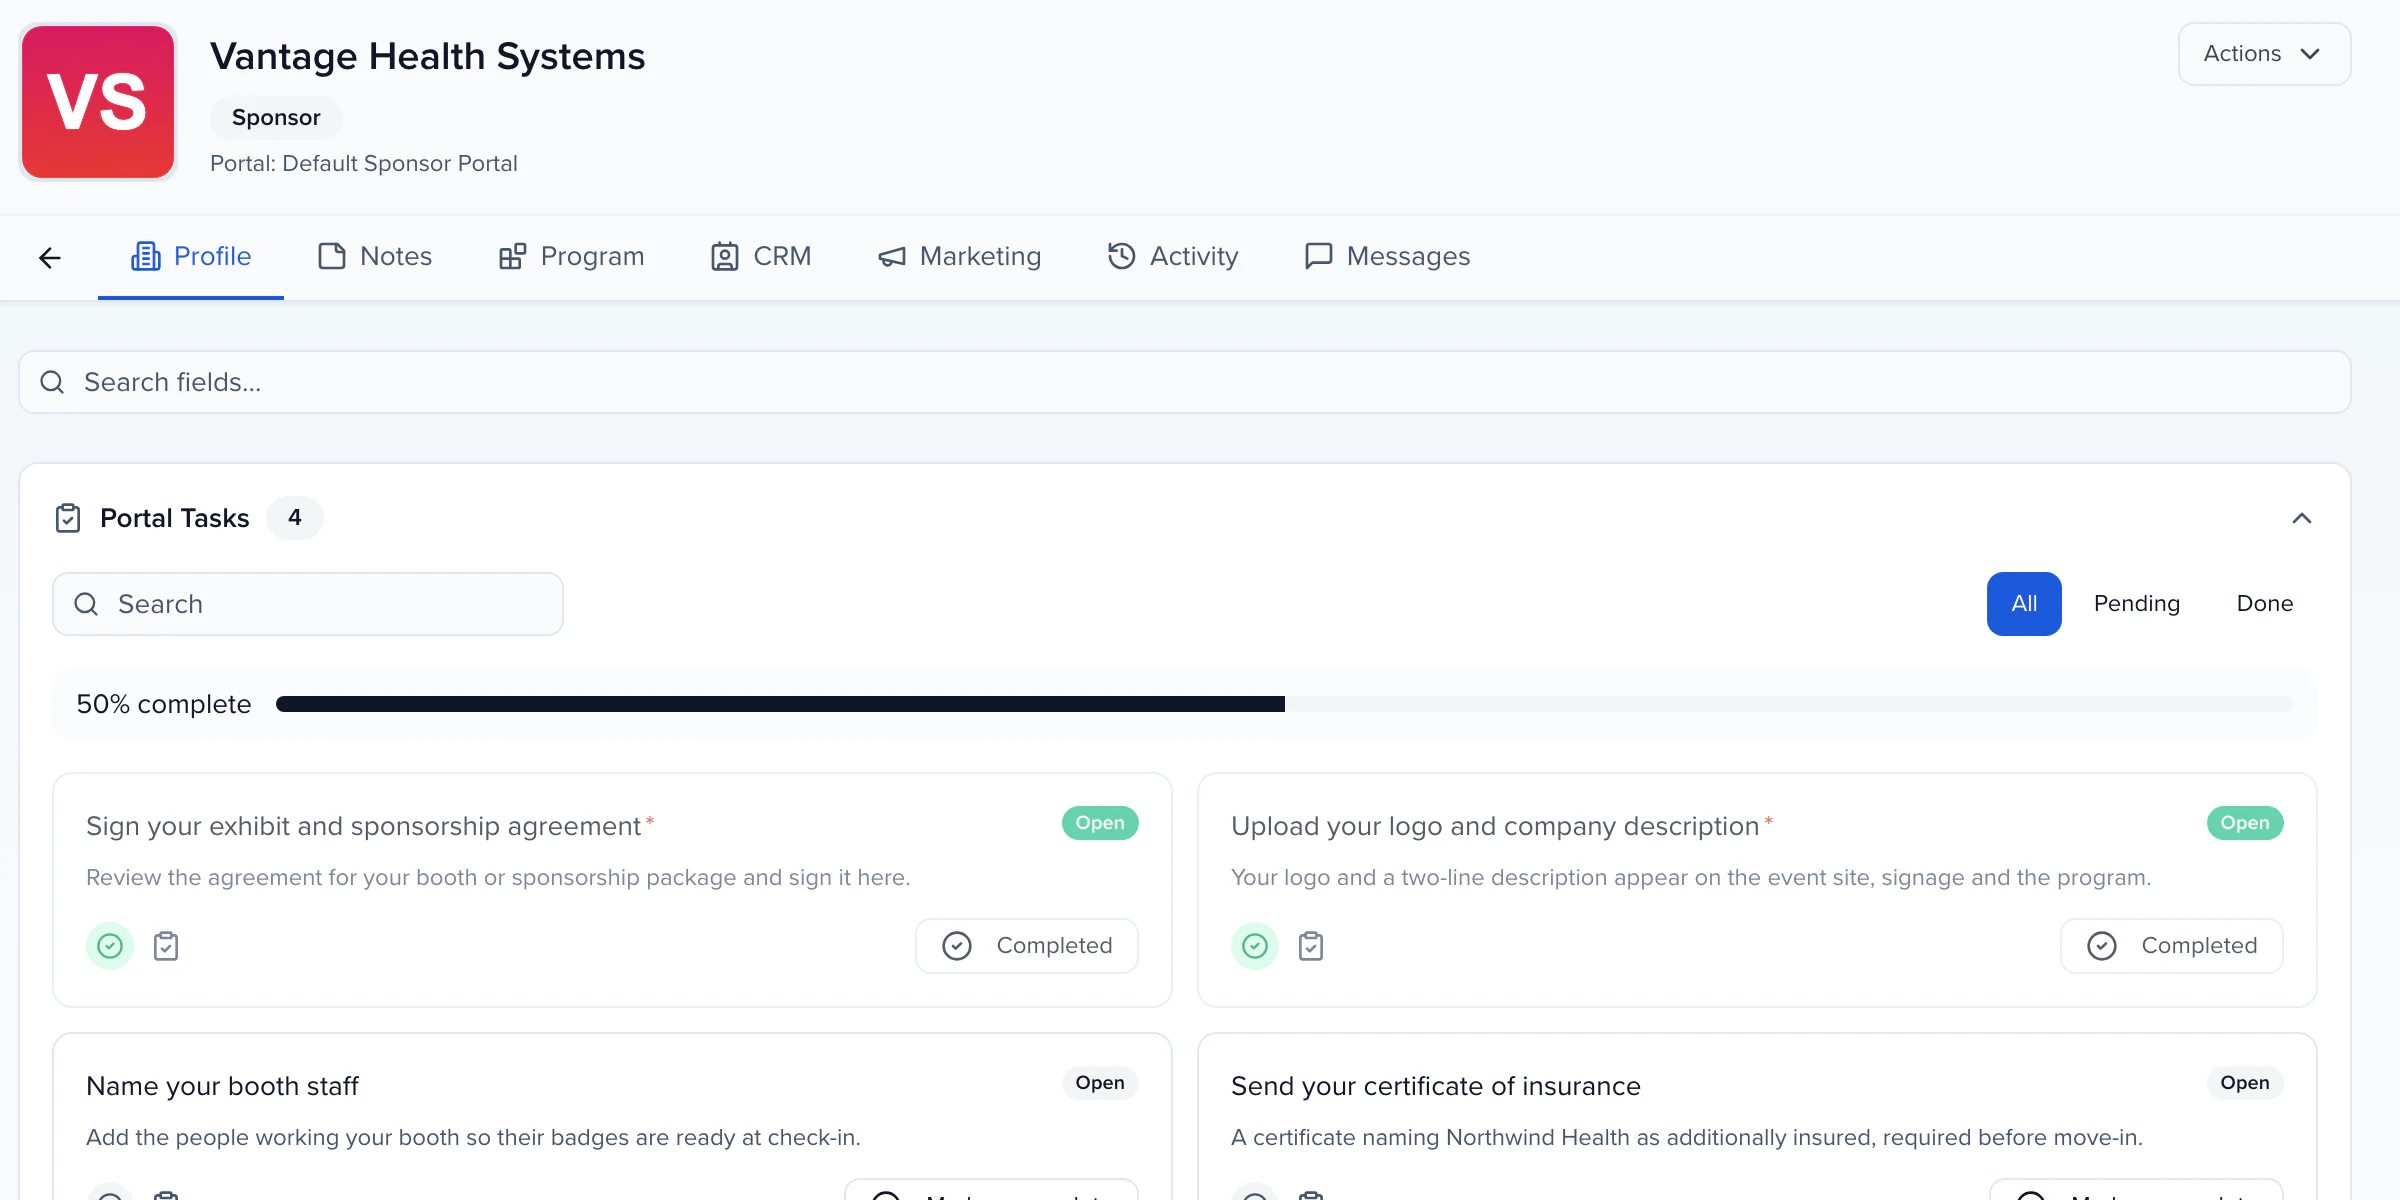Click Open badge on Name your booth staff
The height and width of the screenshot is (1200, 2400).
click(1100, 1083)
